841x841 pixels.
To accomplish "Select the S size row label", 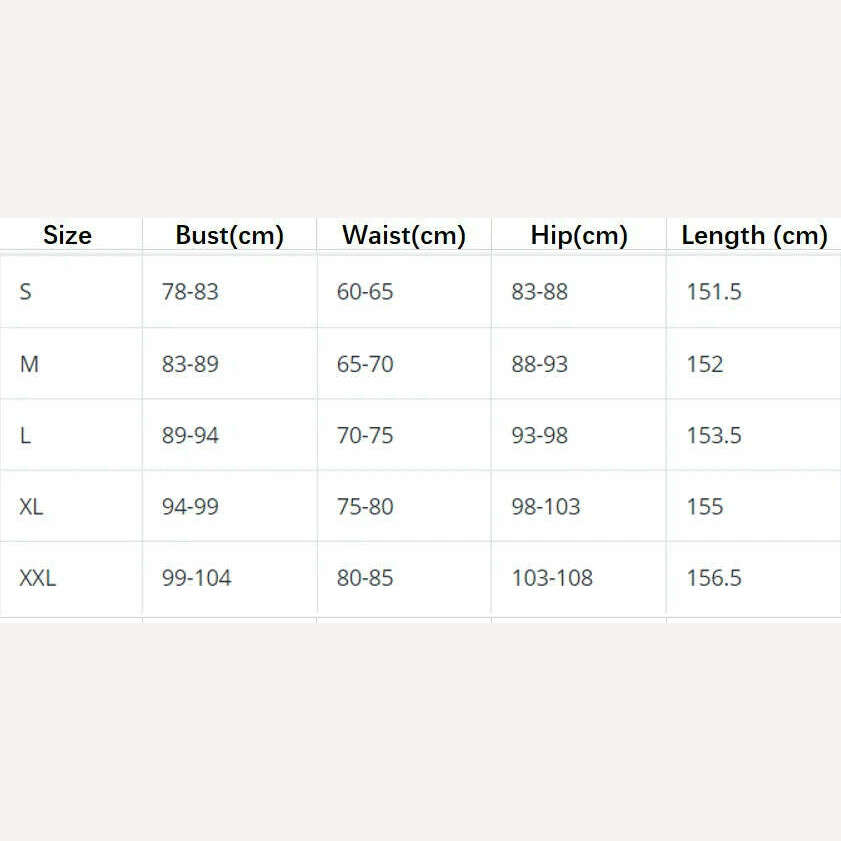I will pyautogui.click(x=26, y=292).
